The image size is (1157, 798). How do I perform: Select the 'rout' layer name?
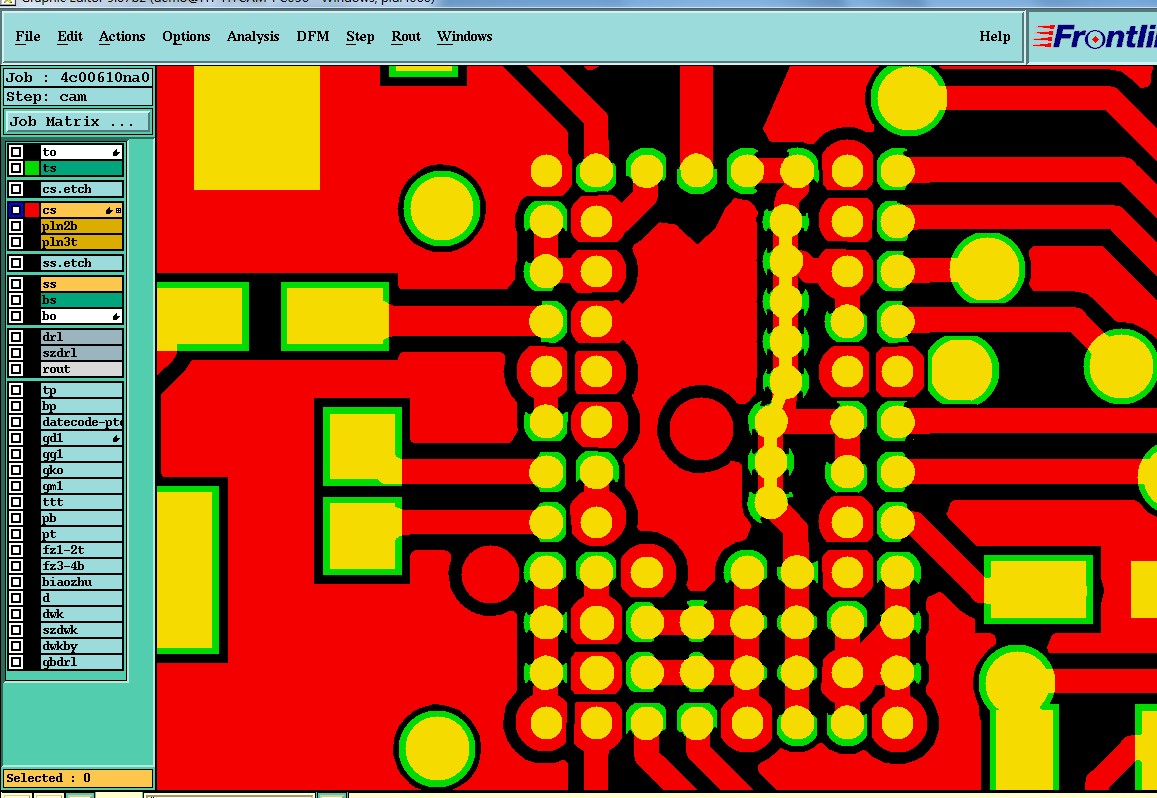click(x=81, y=369)
